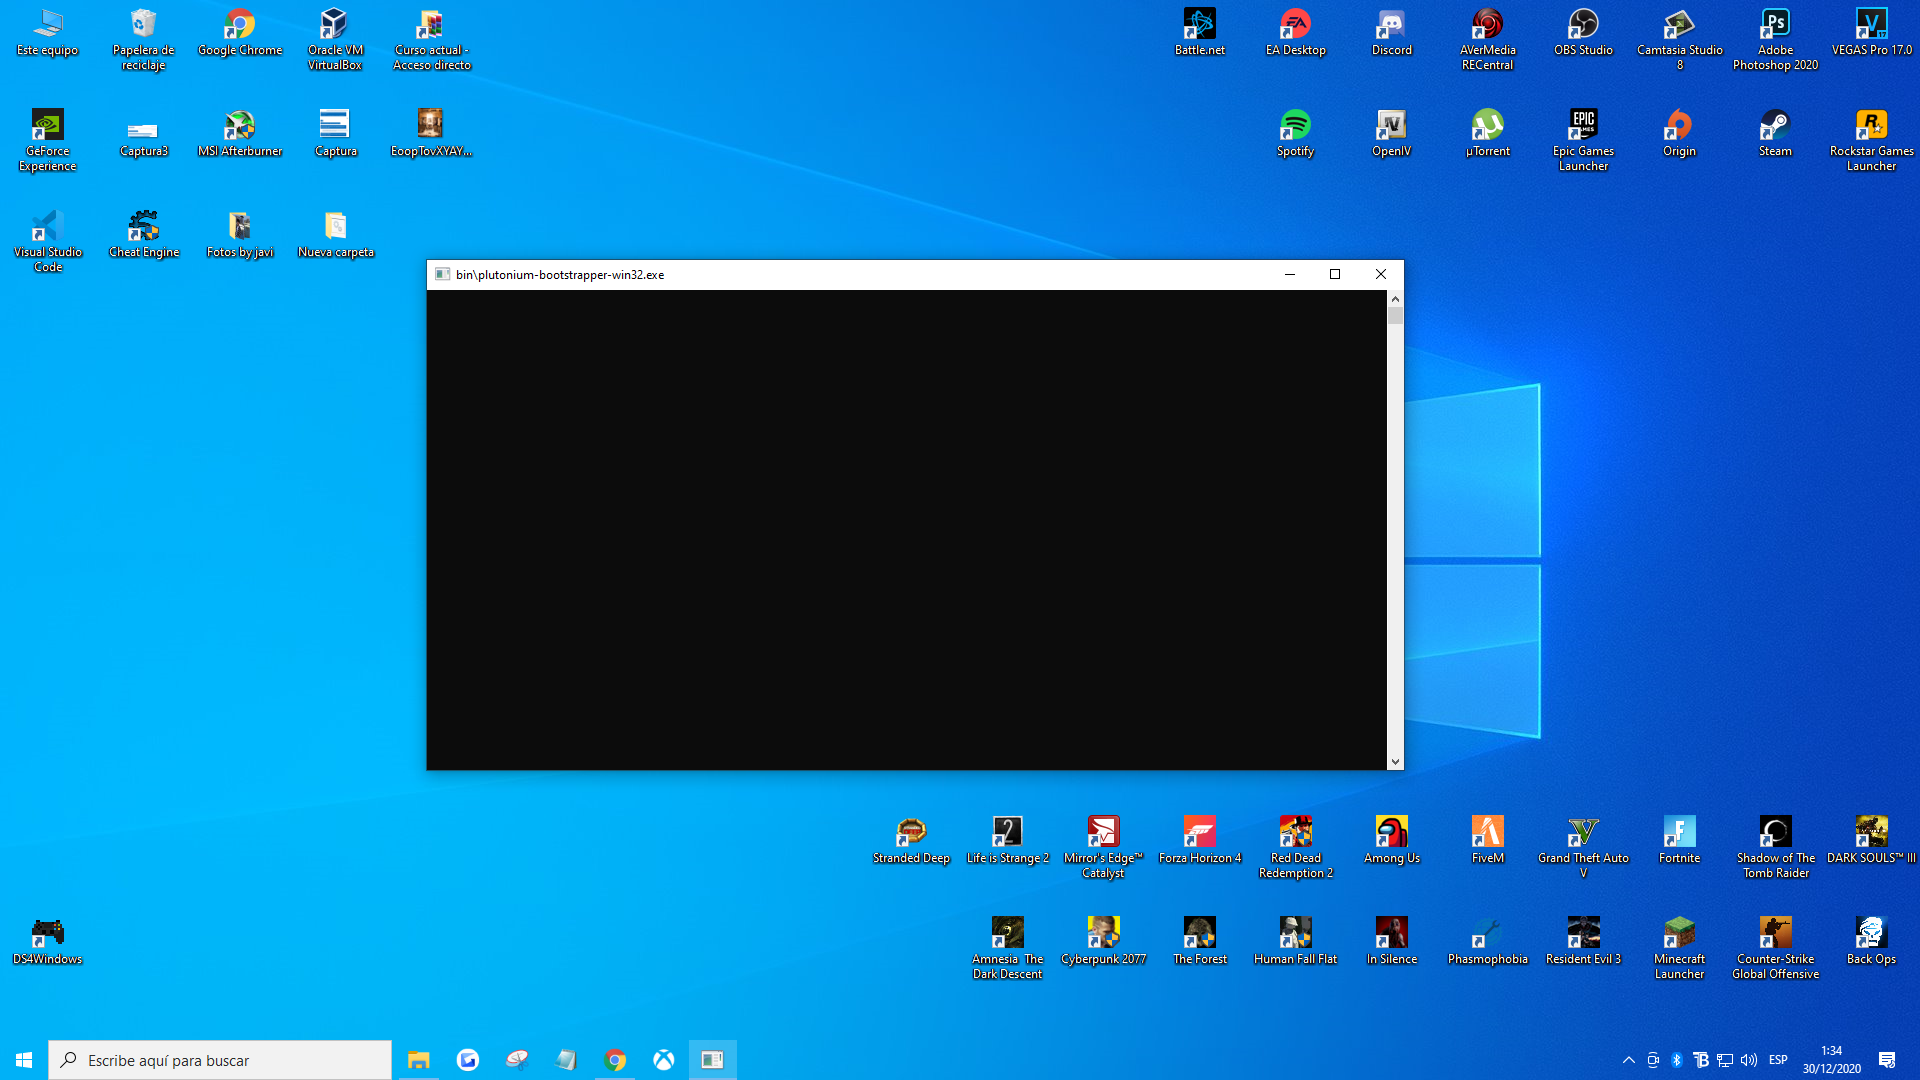
Task: Select the Resident Evil 3 icon
Action: point(1584,942)
